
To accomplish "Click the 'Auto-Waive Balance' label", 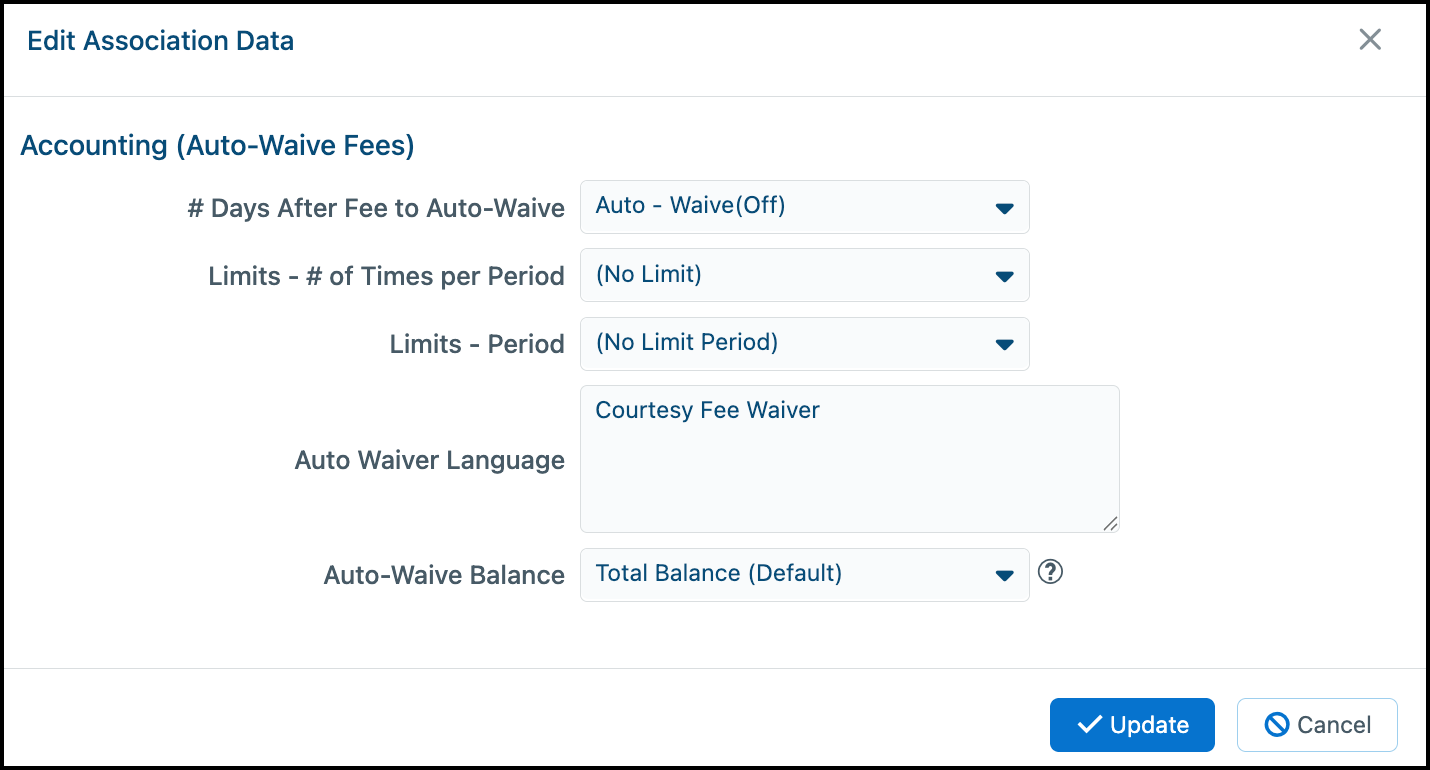I will click(445, 575).
